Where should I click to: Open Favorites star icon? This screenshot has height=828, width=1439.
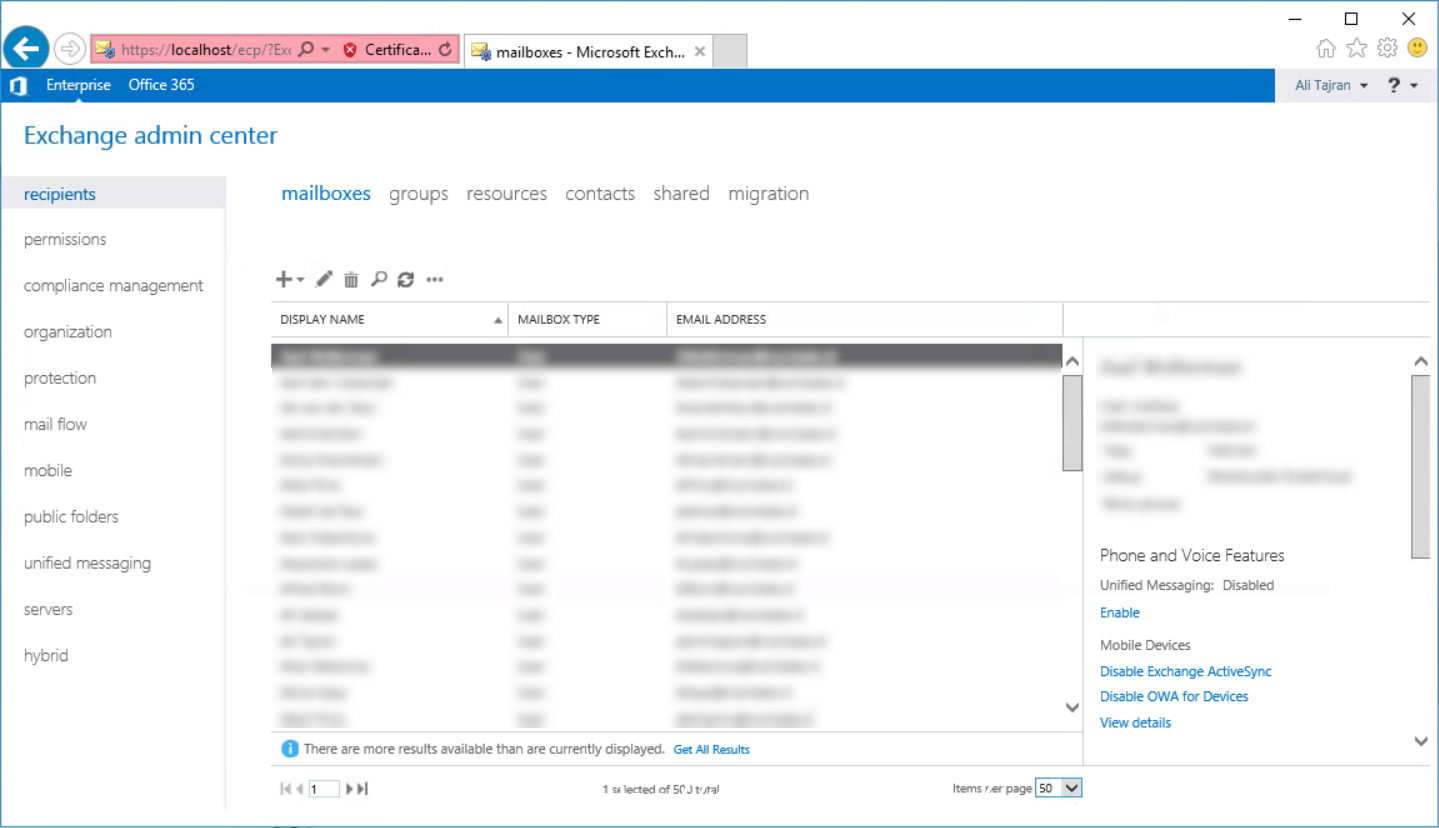pos(1356,48)
